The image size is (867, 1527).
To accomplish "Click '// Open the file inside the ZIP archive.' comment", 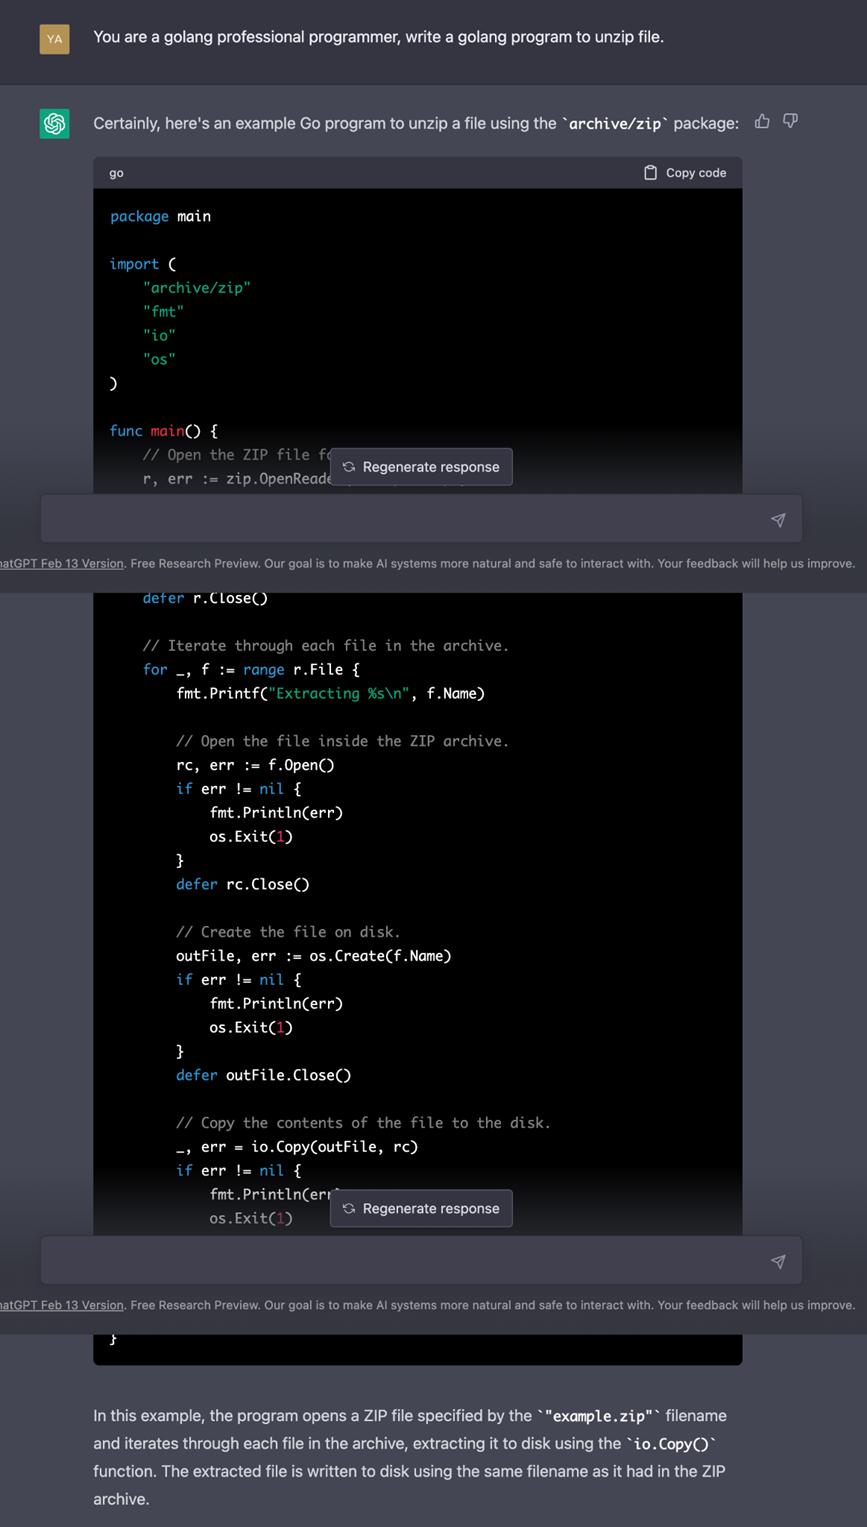I will (x=342, y=741).
